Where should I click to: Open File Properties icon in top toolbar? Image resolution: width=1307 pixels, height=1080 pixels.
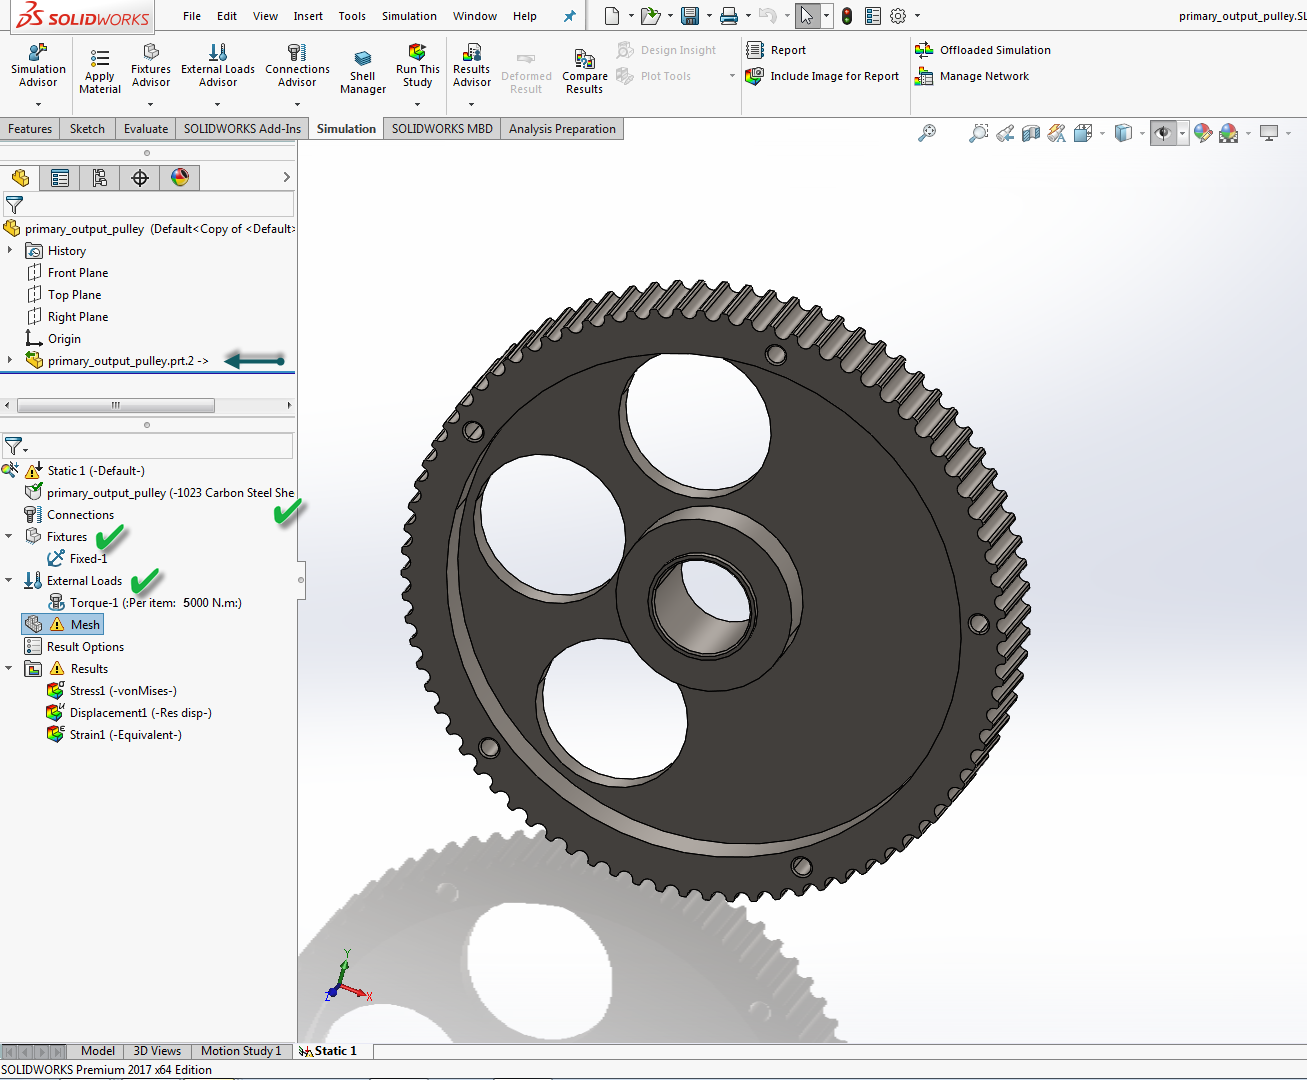tap(873, 16)
